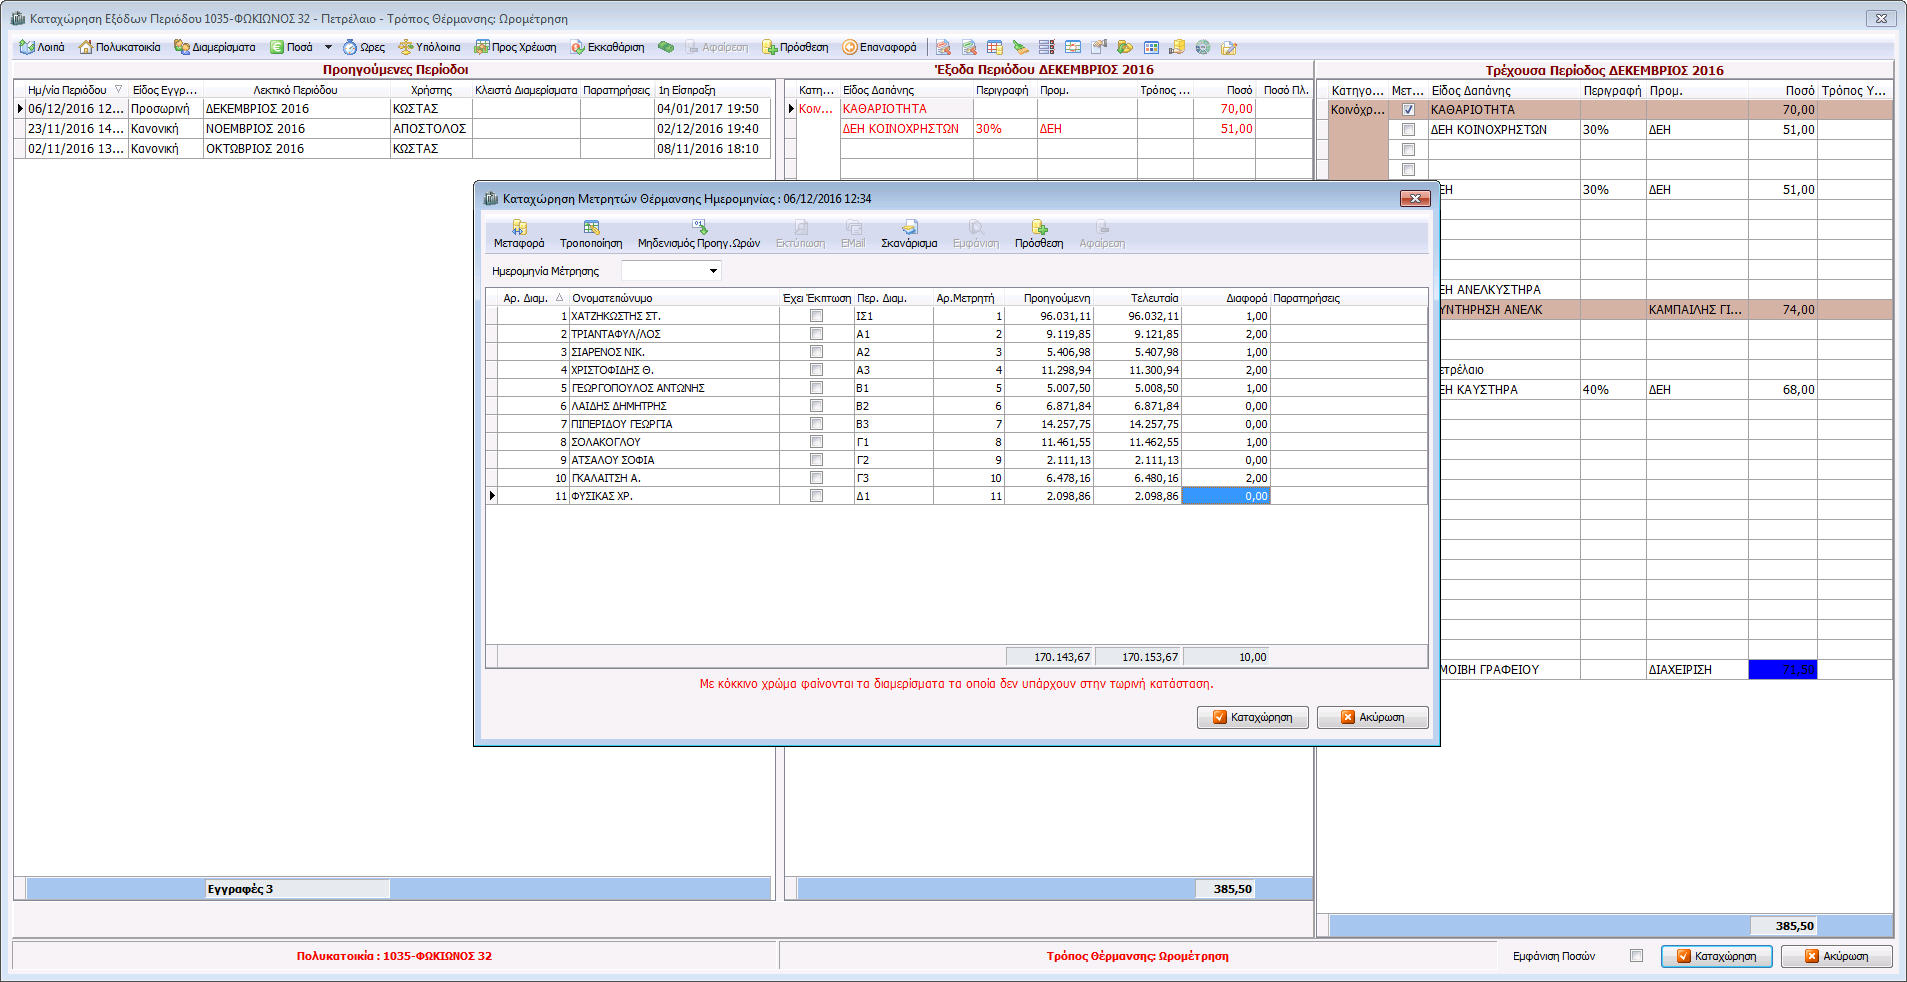
Task: Click the globe icon in main toolbar
Action: pyautogui.click(x=1203, y=47)
